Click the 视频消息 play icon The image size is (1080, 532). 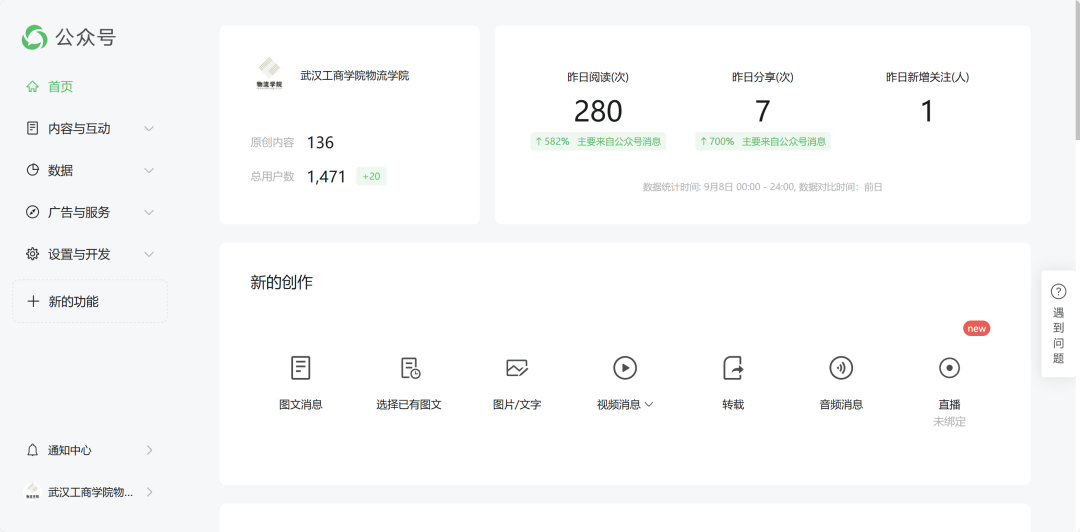(625, 368)
